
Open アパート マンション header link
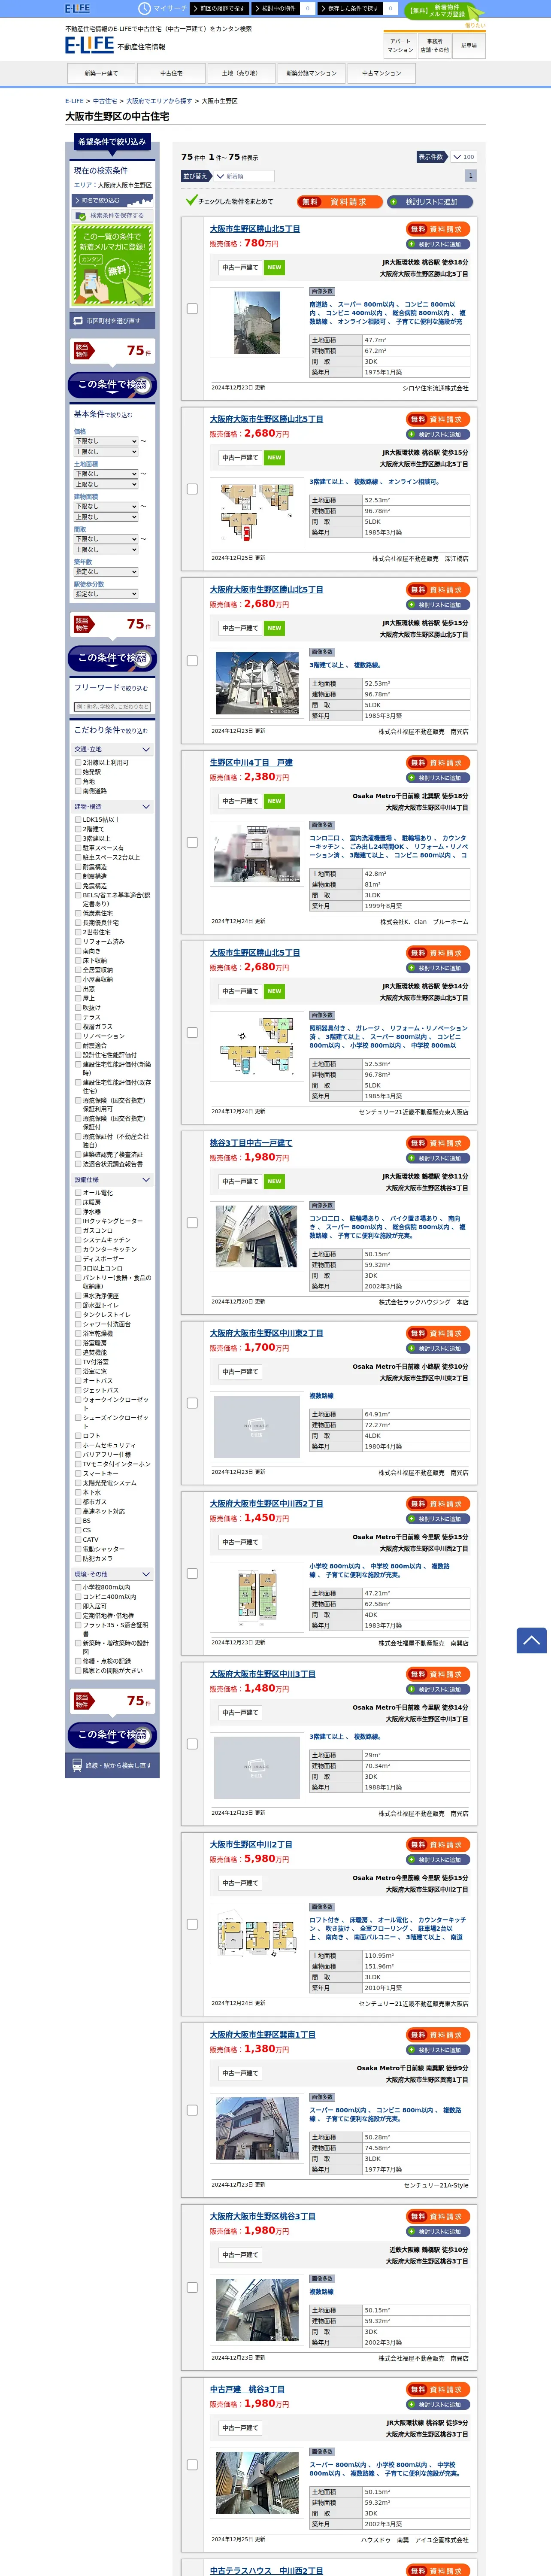pos(400,45)
